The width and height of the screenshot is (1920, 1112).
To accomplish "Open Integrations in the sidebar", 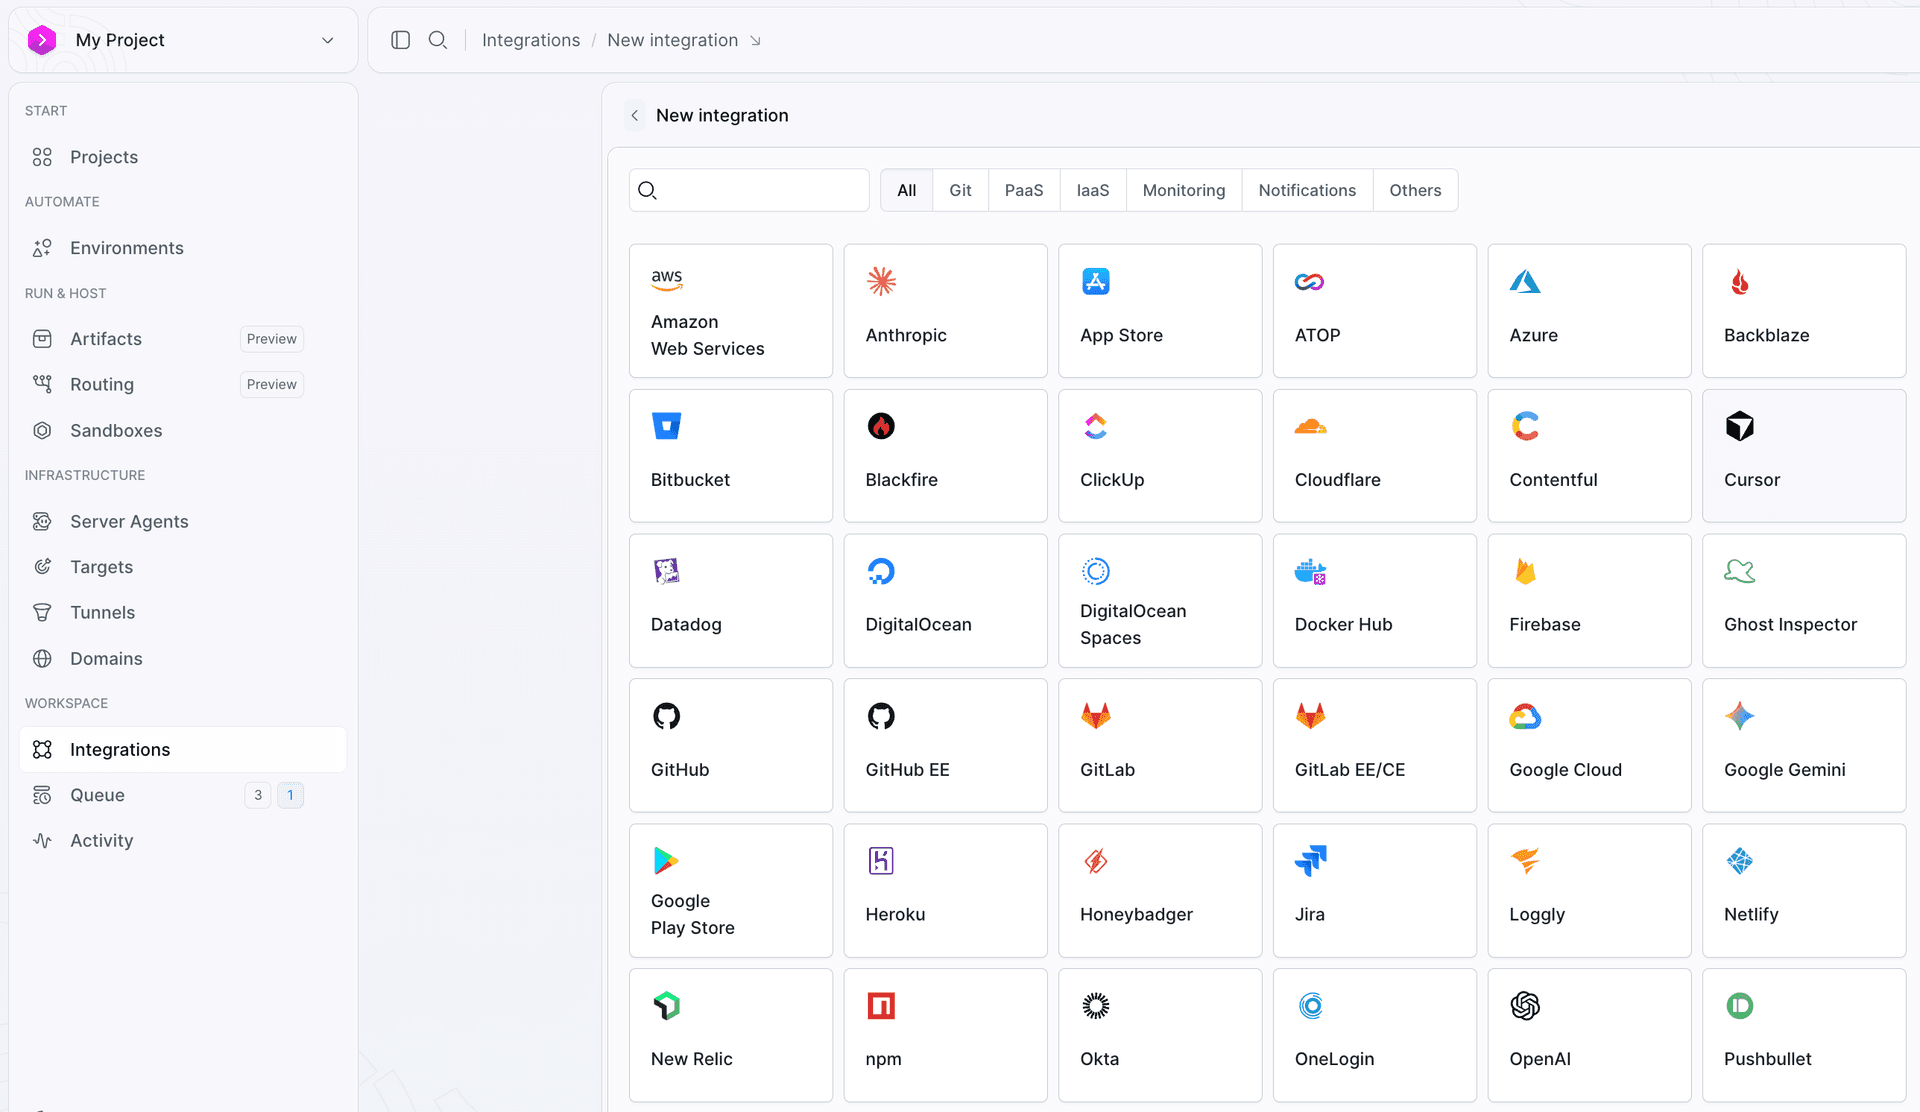I will pyautogui.click(x=183, y=749).
